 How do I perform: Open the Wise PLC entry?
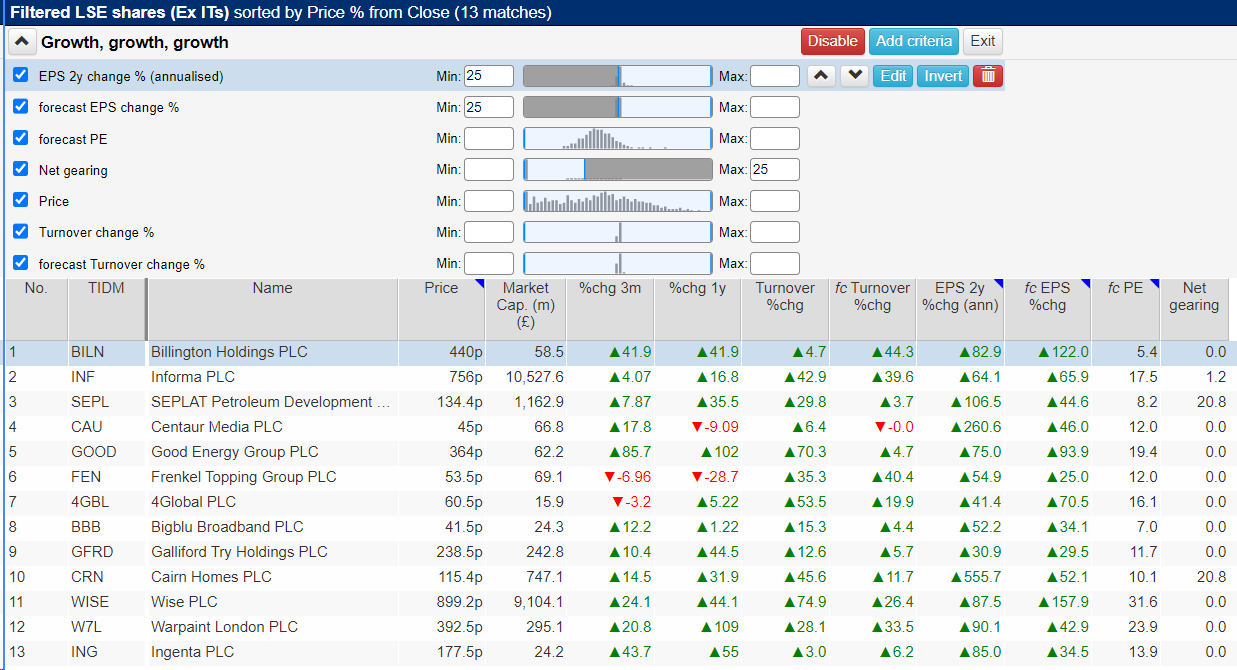184,602
